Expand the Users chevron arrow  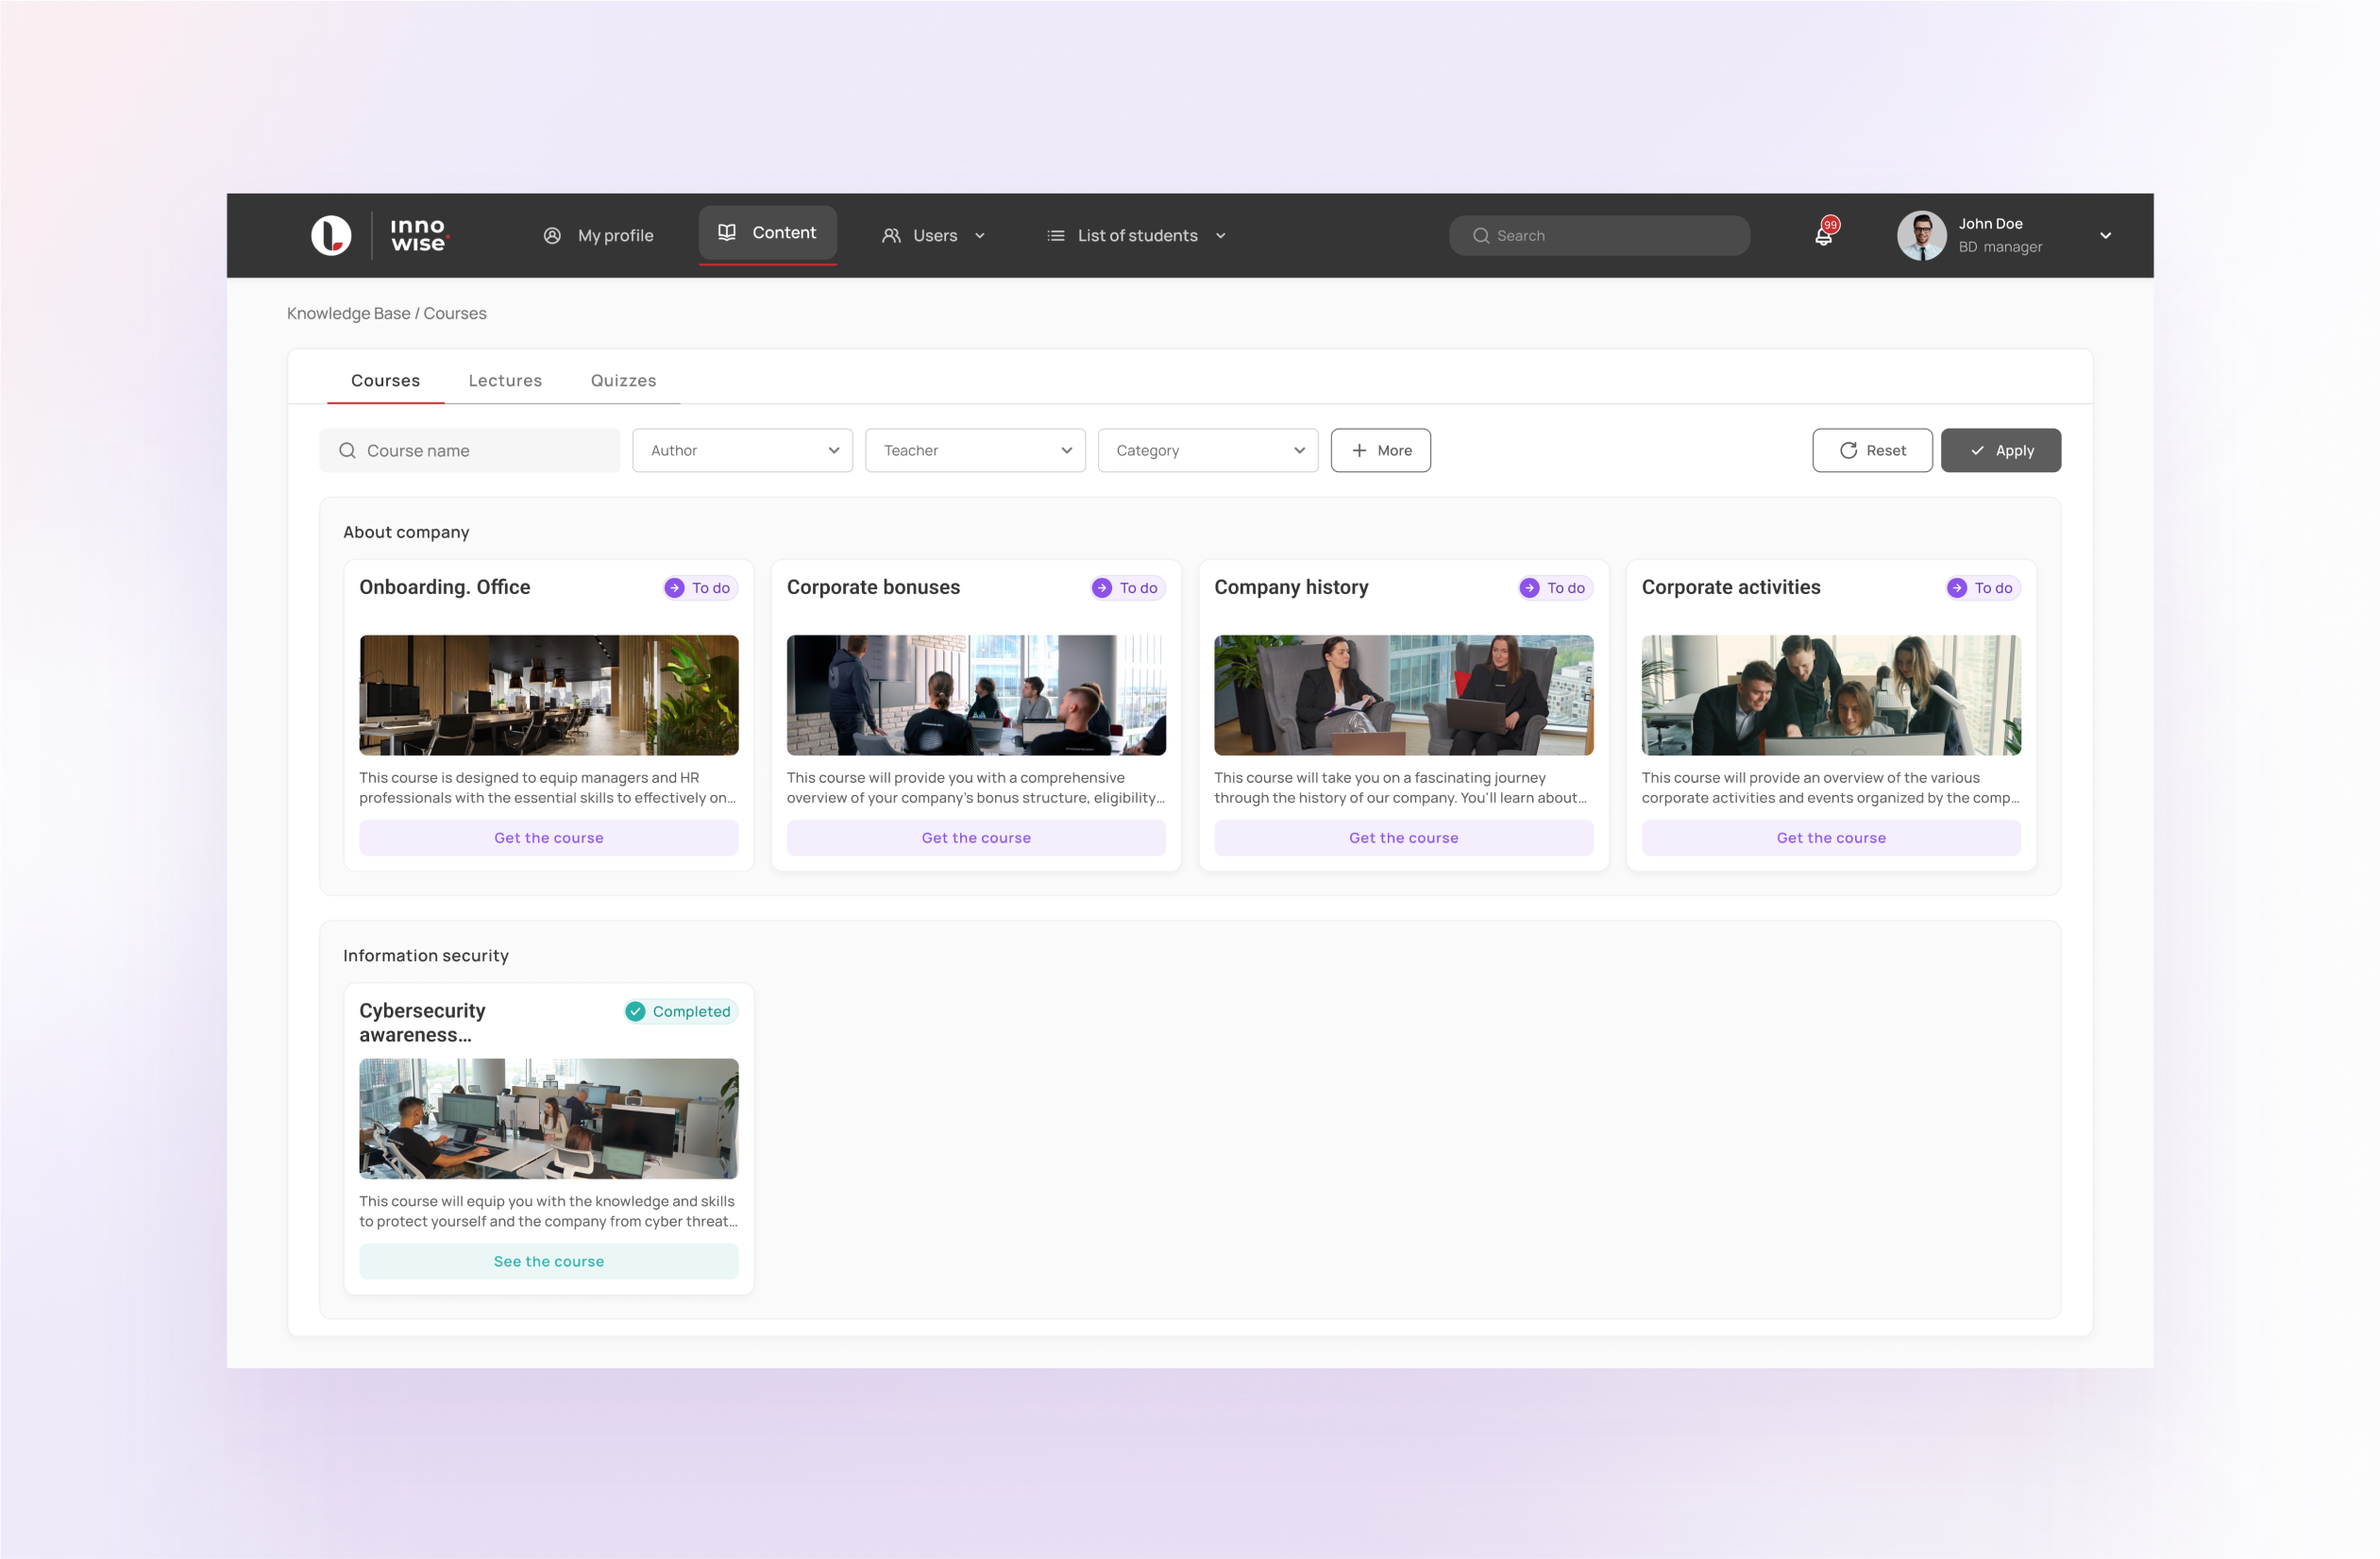click(980, 236)
